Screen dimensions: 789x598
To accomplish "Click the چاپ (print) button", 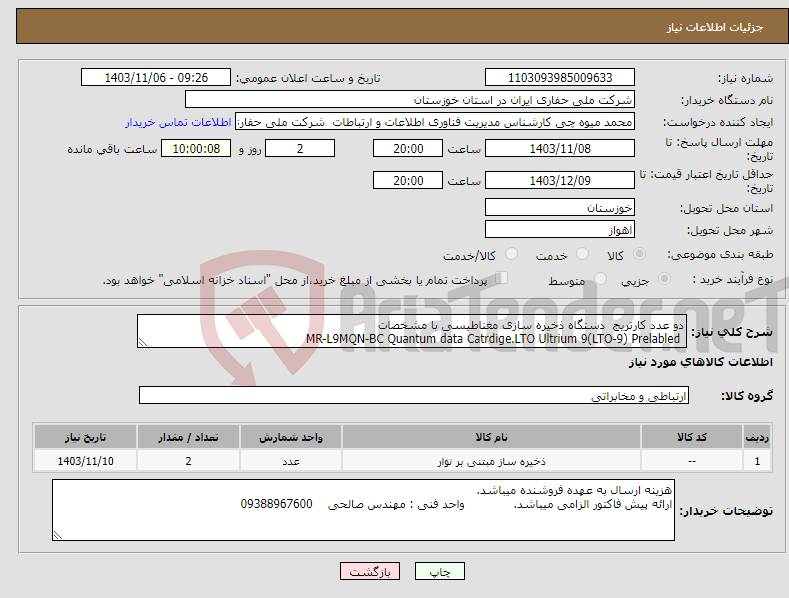I will [439, 571].
